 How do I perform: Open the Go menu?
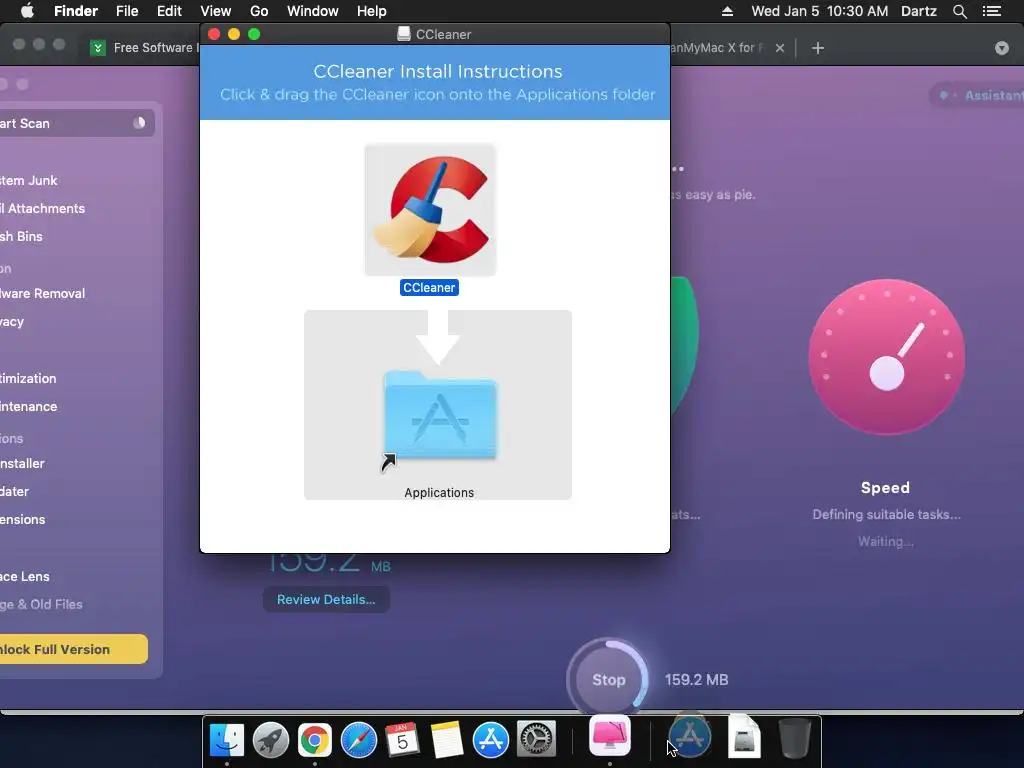point(259,11)
